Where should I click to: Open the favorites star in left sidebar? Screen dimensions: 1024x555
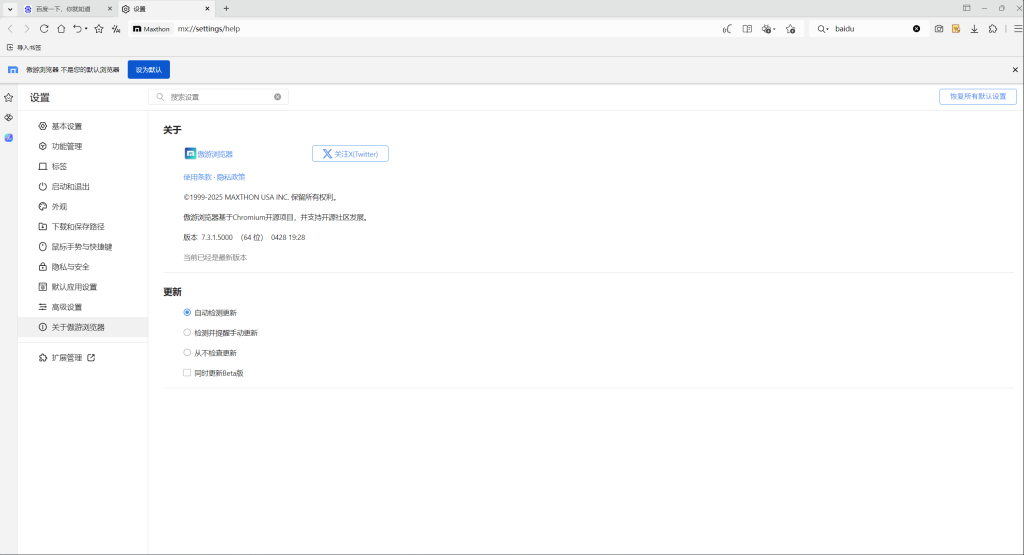coord(8,97)
